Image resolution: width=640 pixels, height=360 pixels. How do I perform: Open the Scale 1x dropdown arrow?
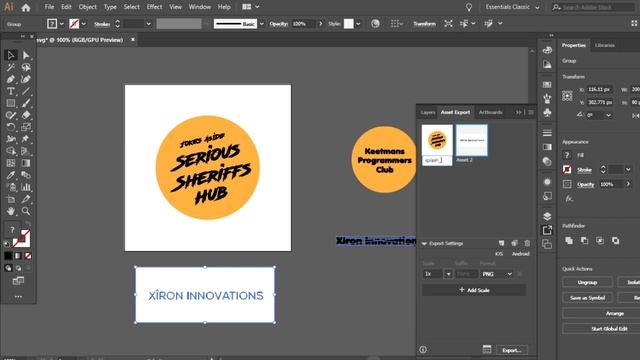click(x=448, y=274)
